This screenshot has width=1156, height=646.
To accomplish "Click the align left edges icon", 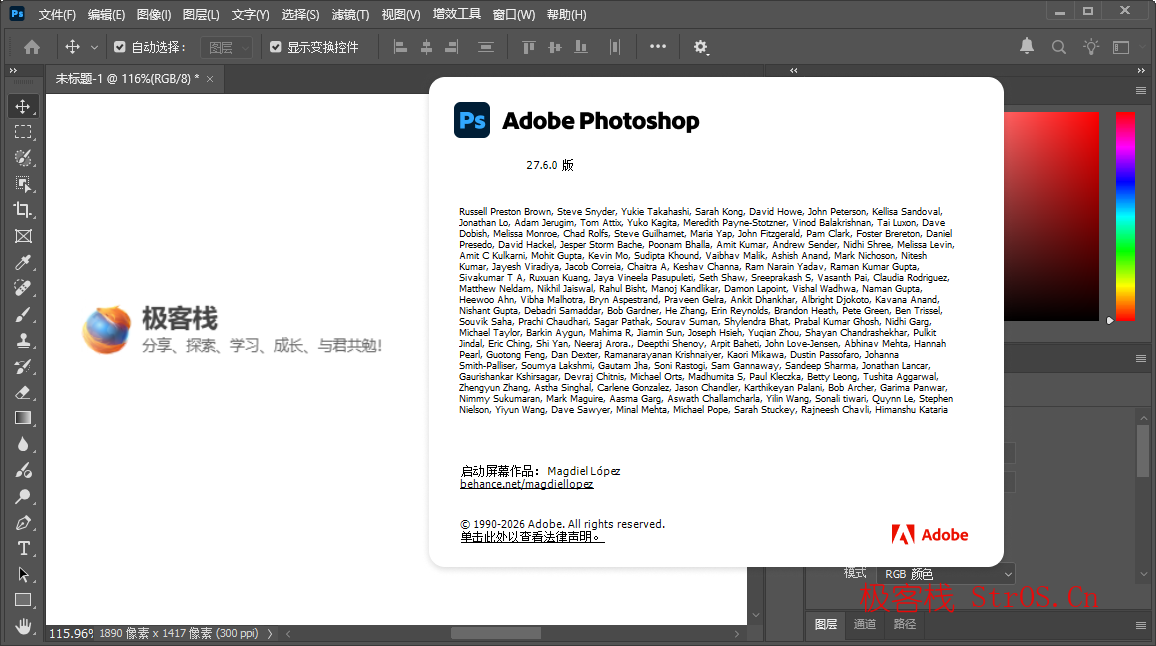I will pos(400,47).
